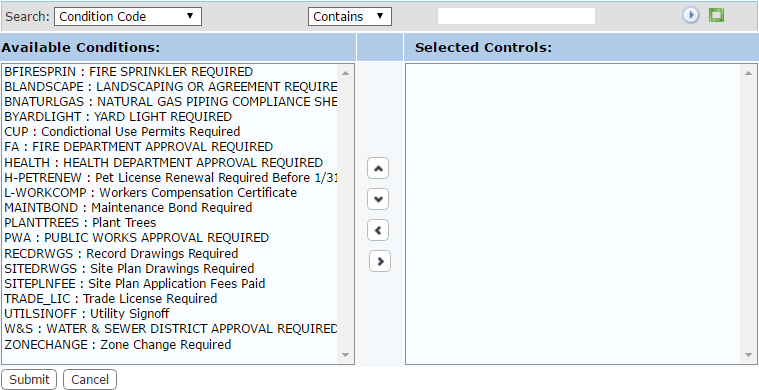Click the move down chevron button
Viewport: 759px width, 390px height.
coord(378,199)
